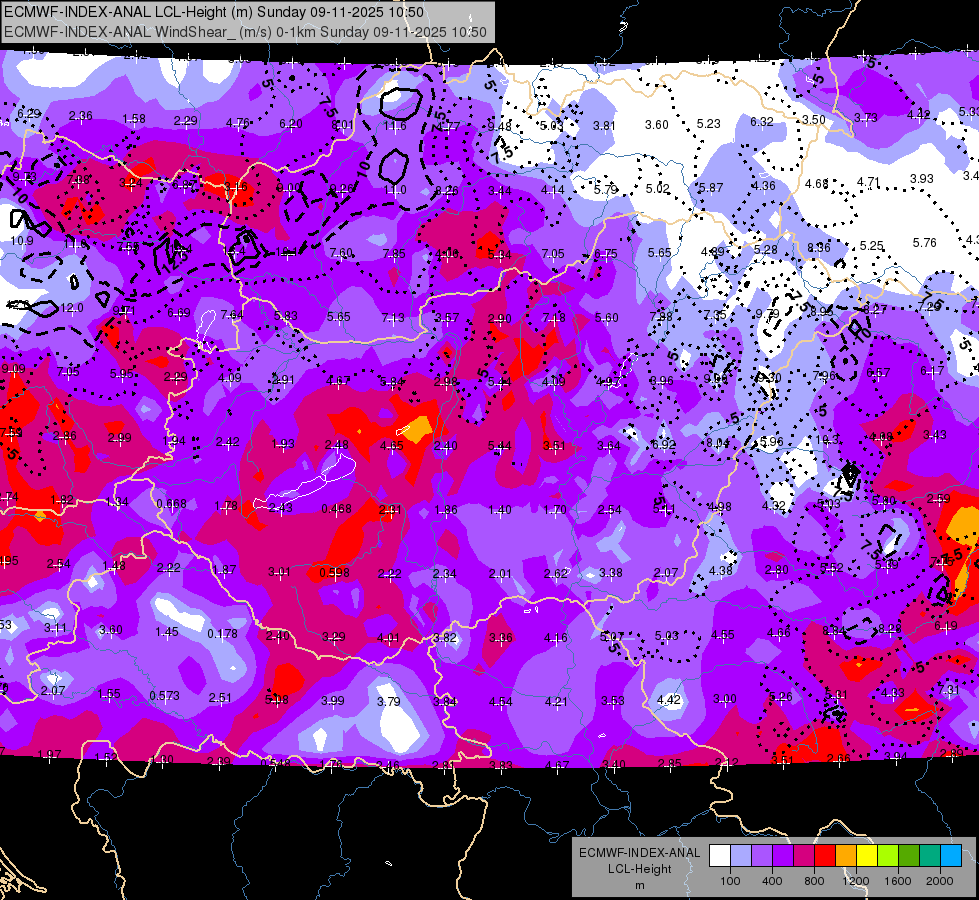The height and width of the screenshot is (900, 979).
Task: Click the wind shear value 4.71
Action: click(x=868, y=182)
